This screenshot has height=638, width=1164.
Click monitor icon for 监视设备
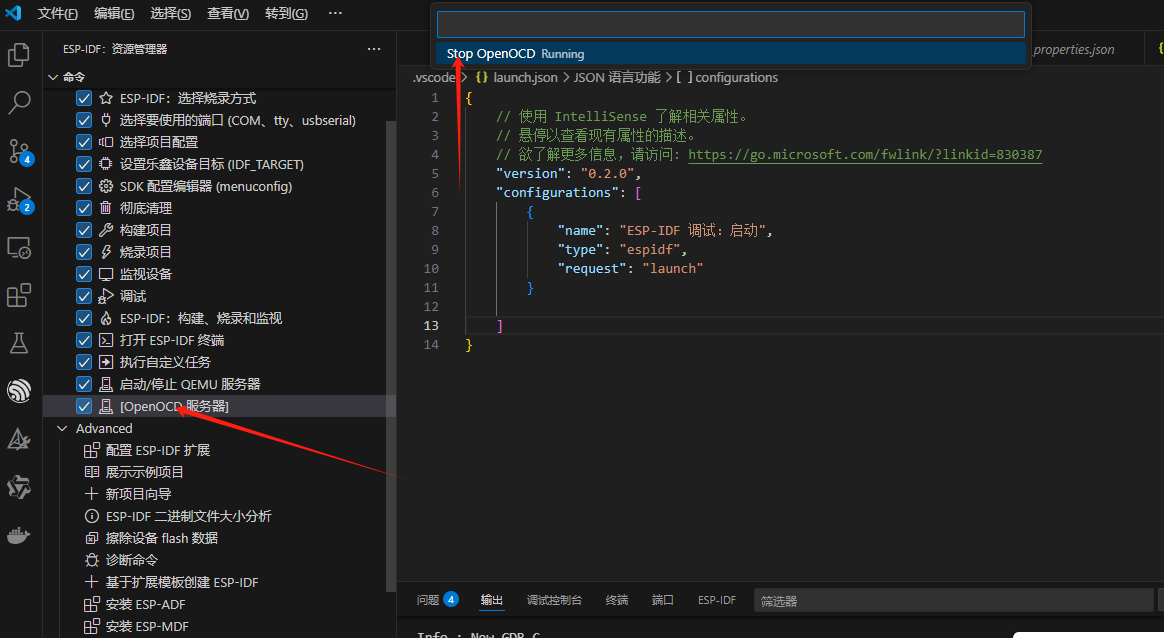point(106,274)
